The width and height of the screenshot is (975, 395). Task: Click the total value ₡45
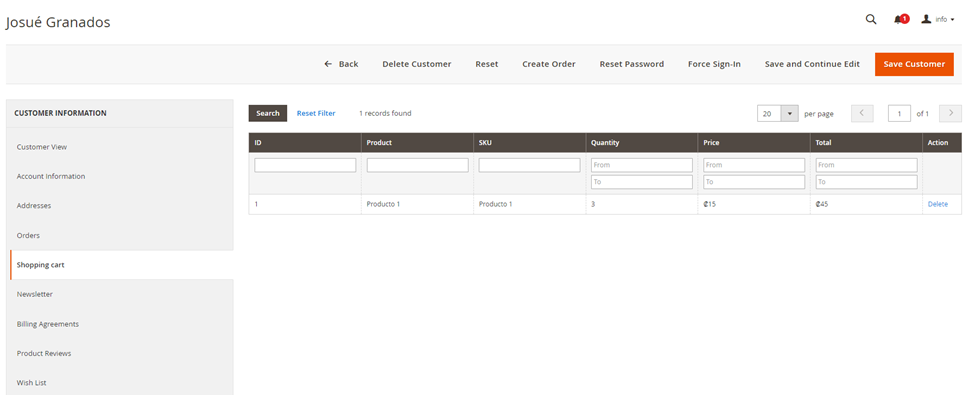822,204
